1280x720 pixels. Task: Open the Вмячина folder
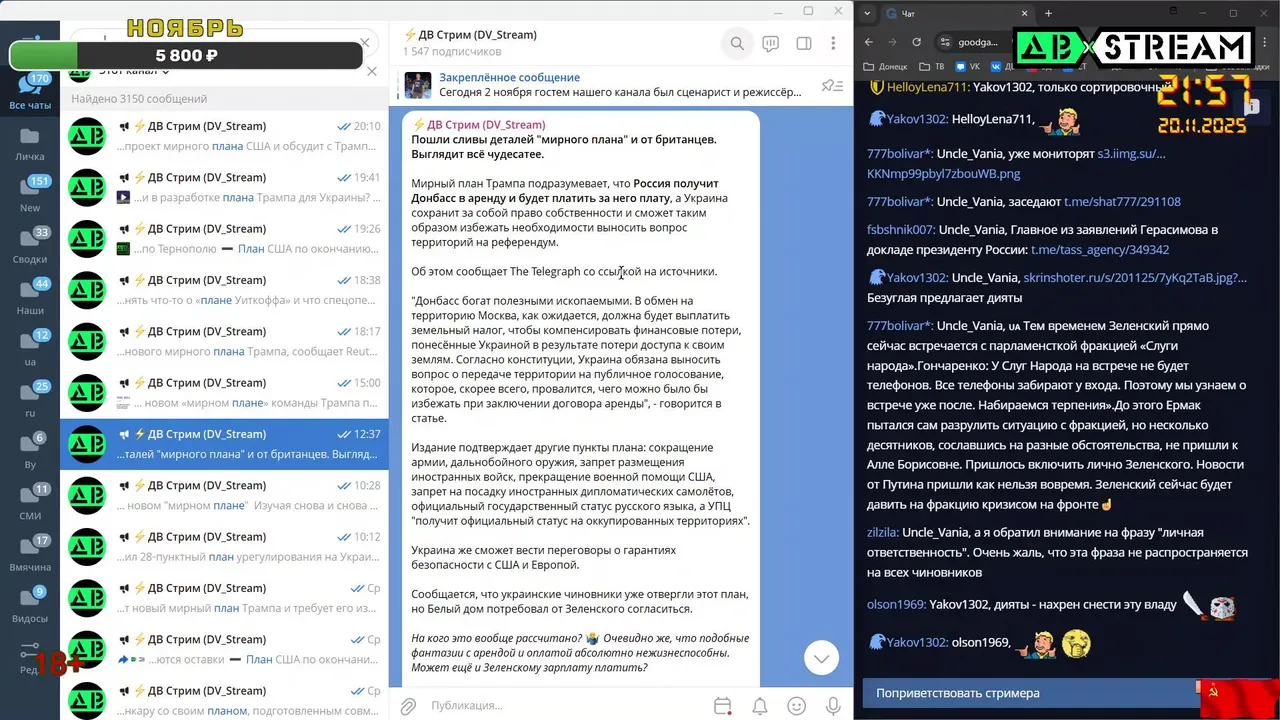pos(30,554)
